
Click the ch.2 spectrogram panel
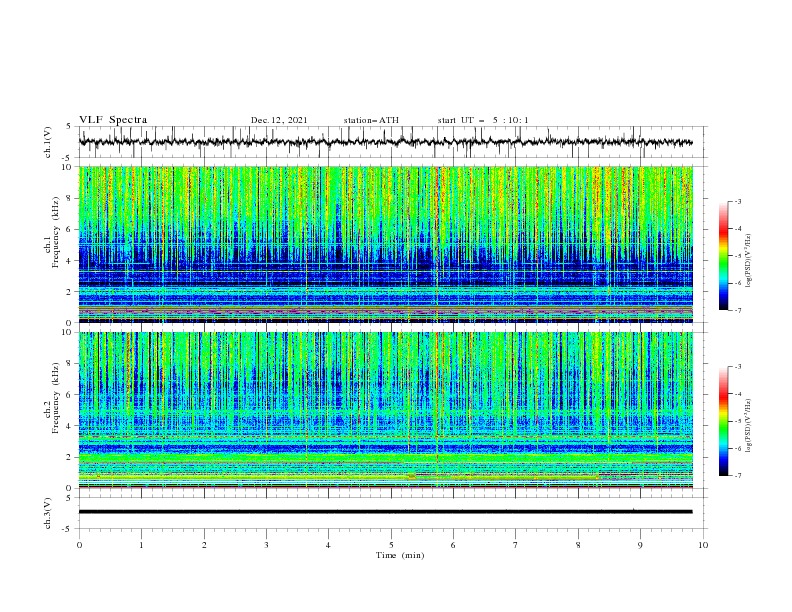coord(386,410)
